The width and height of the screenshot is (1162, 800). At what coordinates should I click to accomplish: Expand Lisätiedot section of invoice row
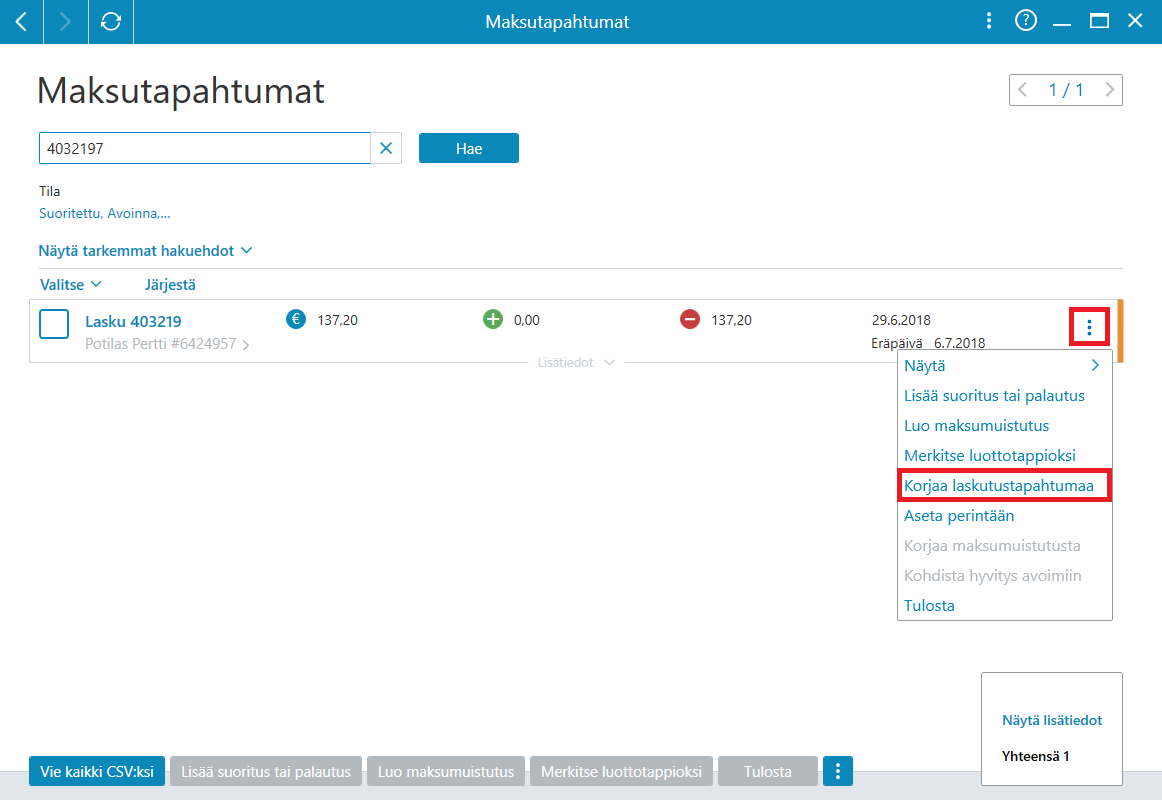tap(576, 362)
